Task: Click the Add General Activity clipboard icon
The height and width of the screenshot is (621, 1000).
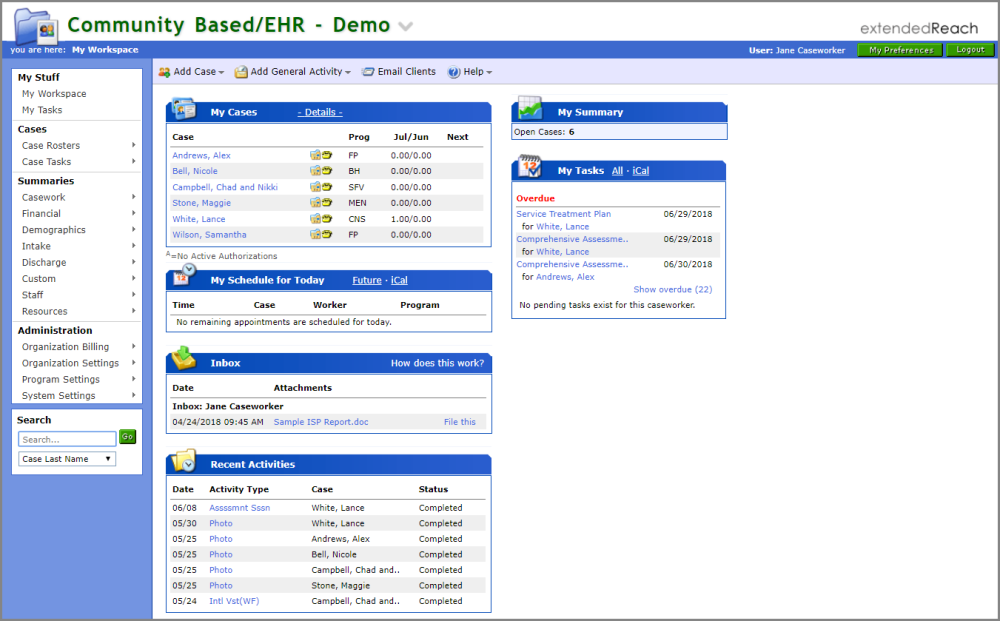Action: click(x=241, y=72)
